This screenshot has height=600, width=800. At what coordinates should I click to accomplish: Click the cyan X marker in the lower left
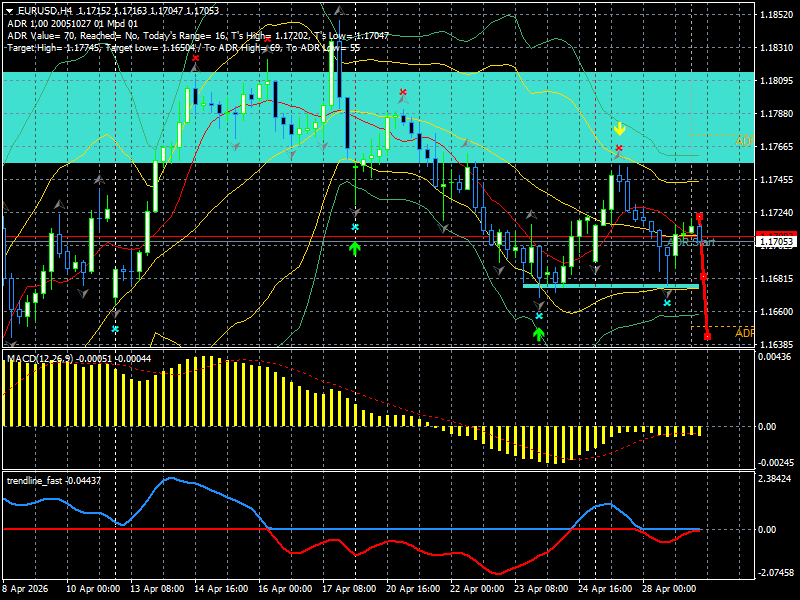114,327
